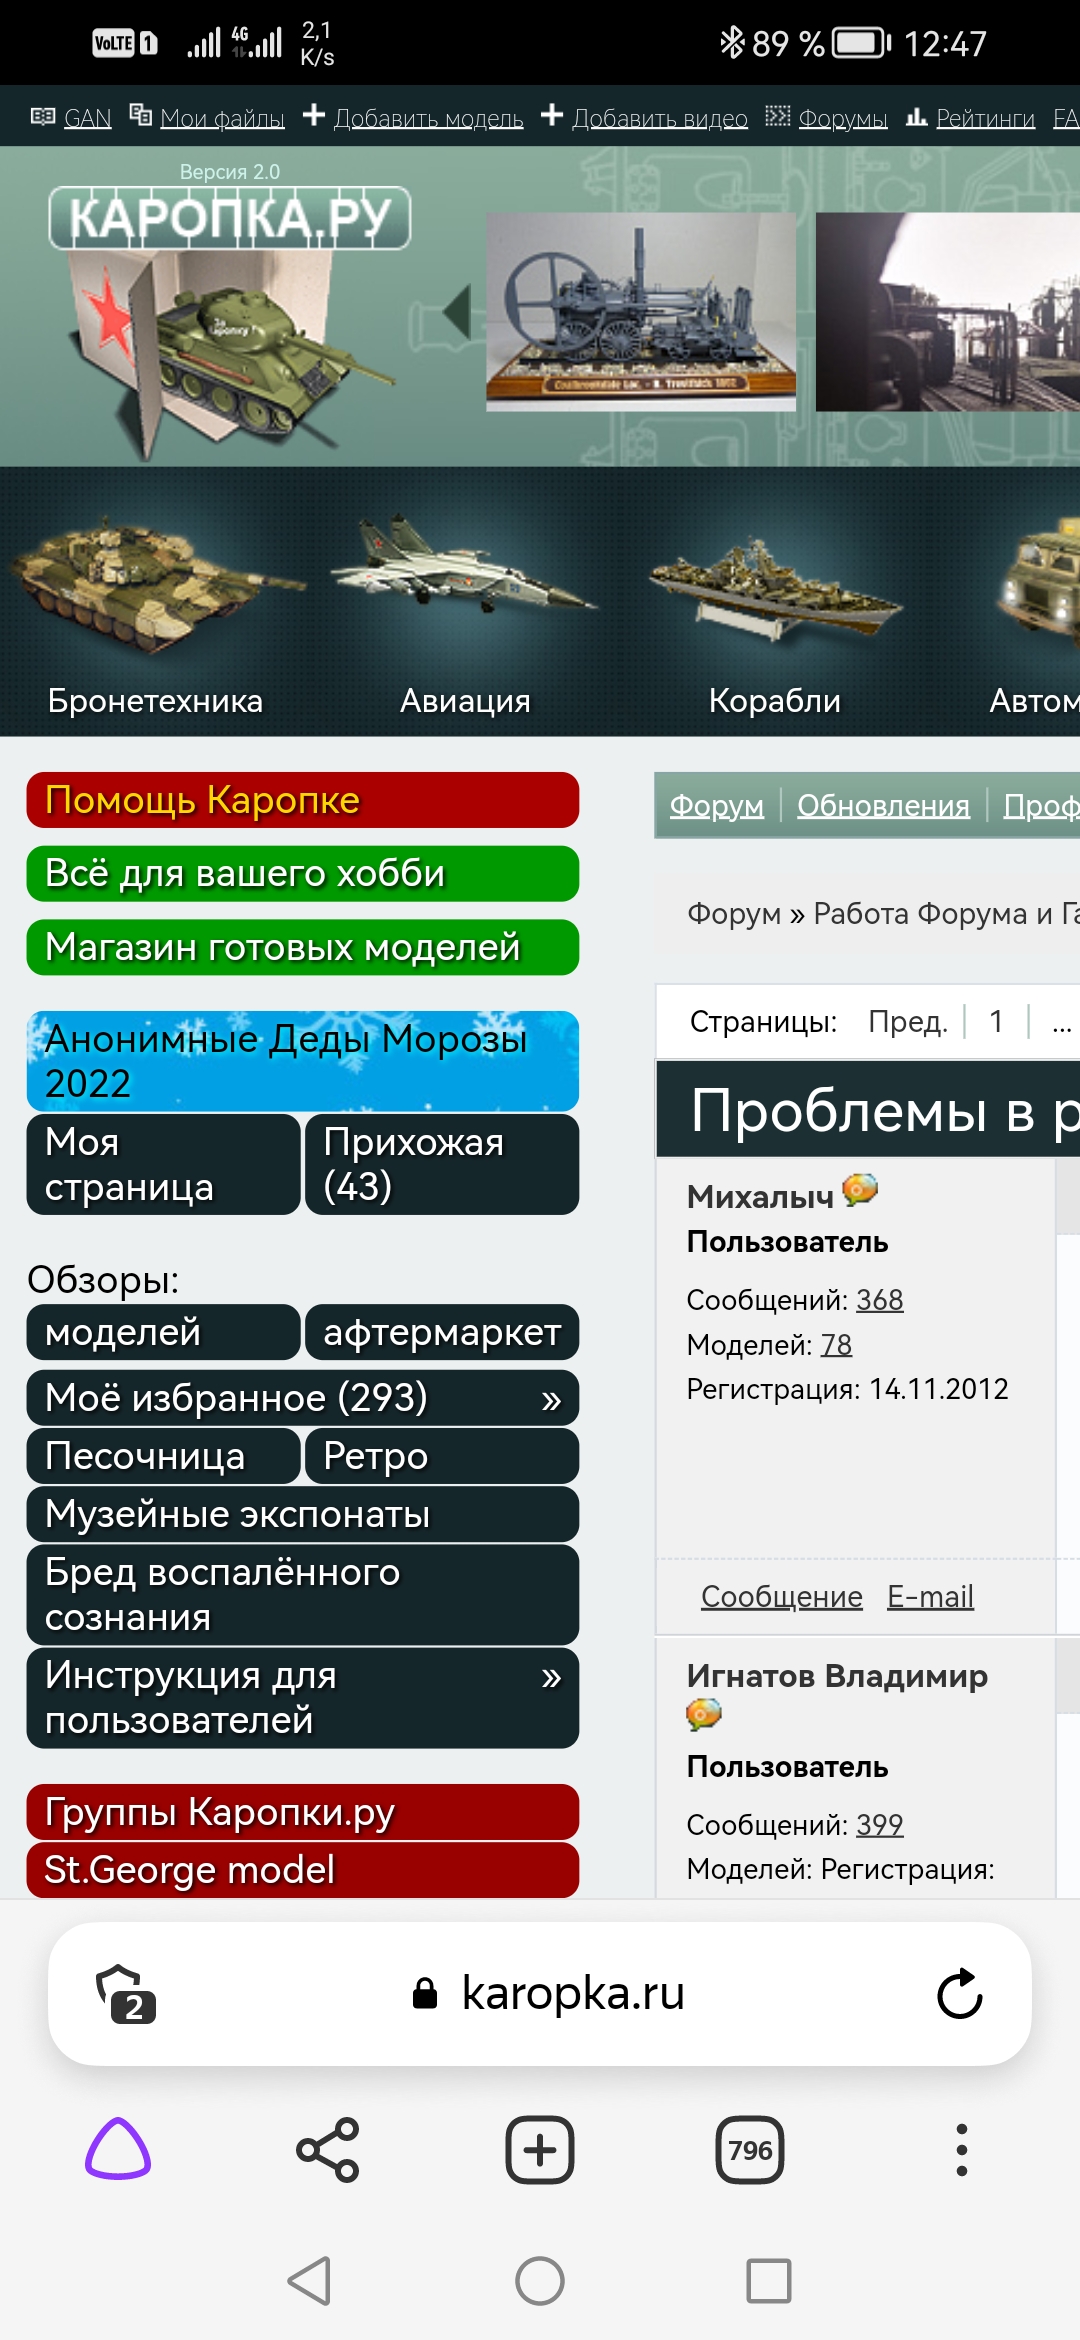Tap the share icon in browser toolbar
Image resolution: width=1080 pixels, height=2340 pixels.
point(328,2149)
